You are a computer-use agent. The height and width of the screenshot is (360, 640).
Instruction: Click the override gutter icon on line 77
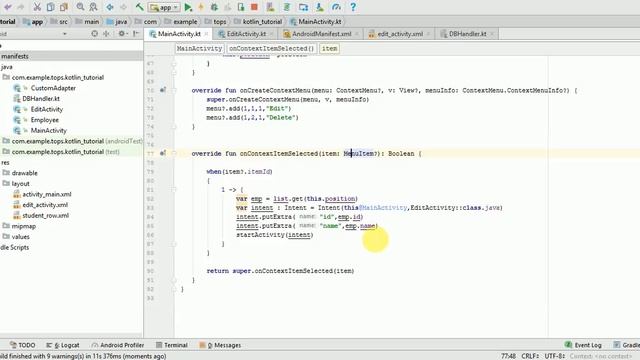pyautogui.click(x=163, y=153)
